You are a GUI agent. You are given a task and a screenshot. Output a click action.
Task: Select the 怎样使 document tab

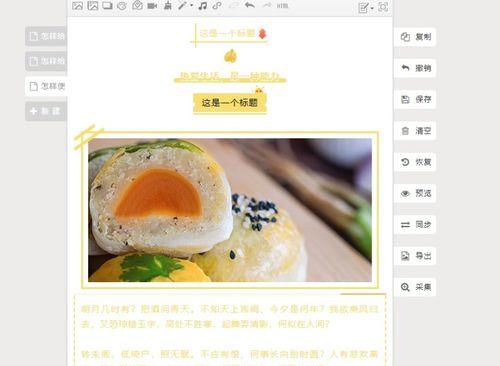point(46,86)
